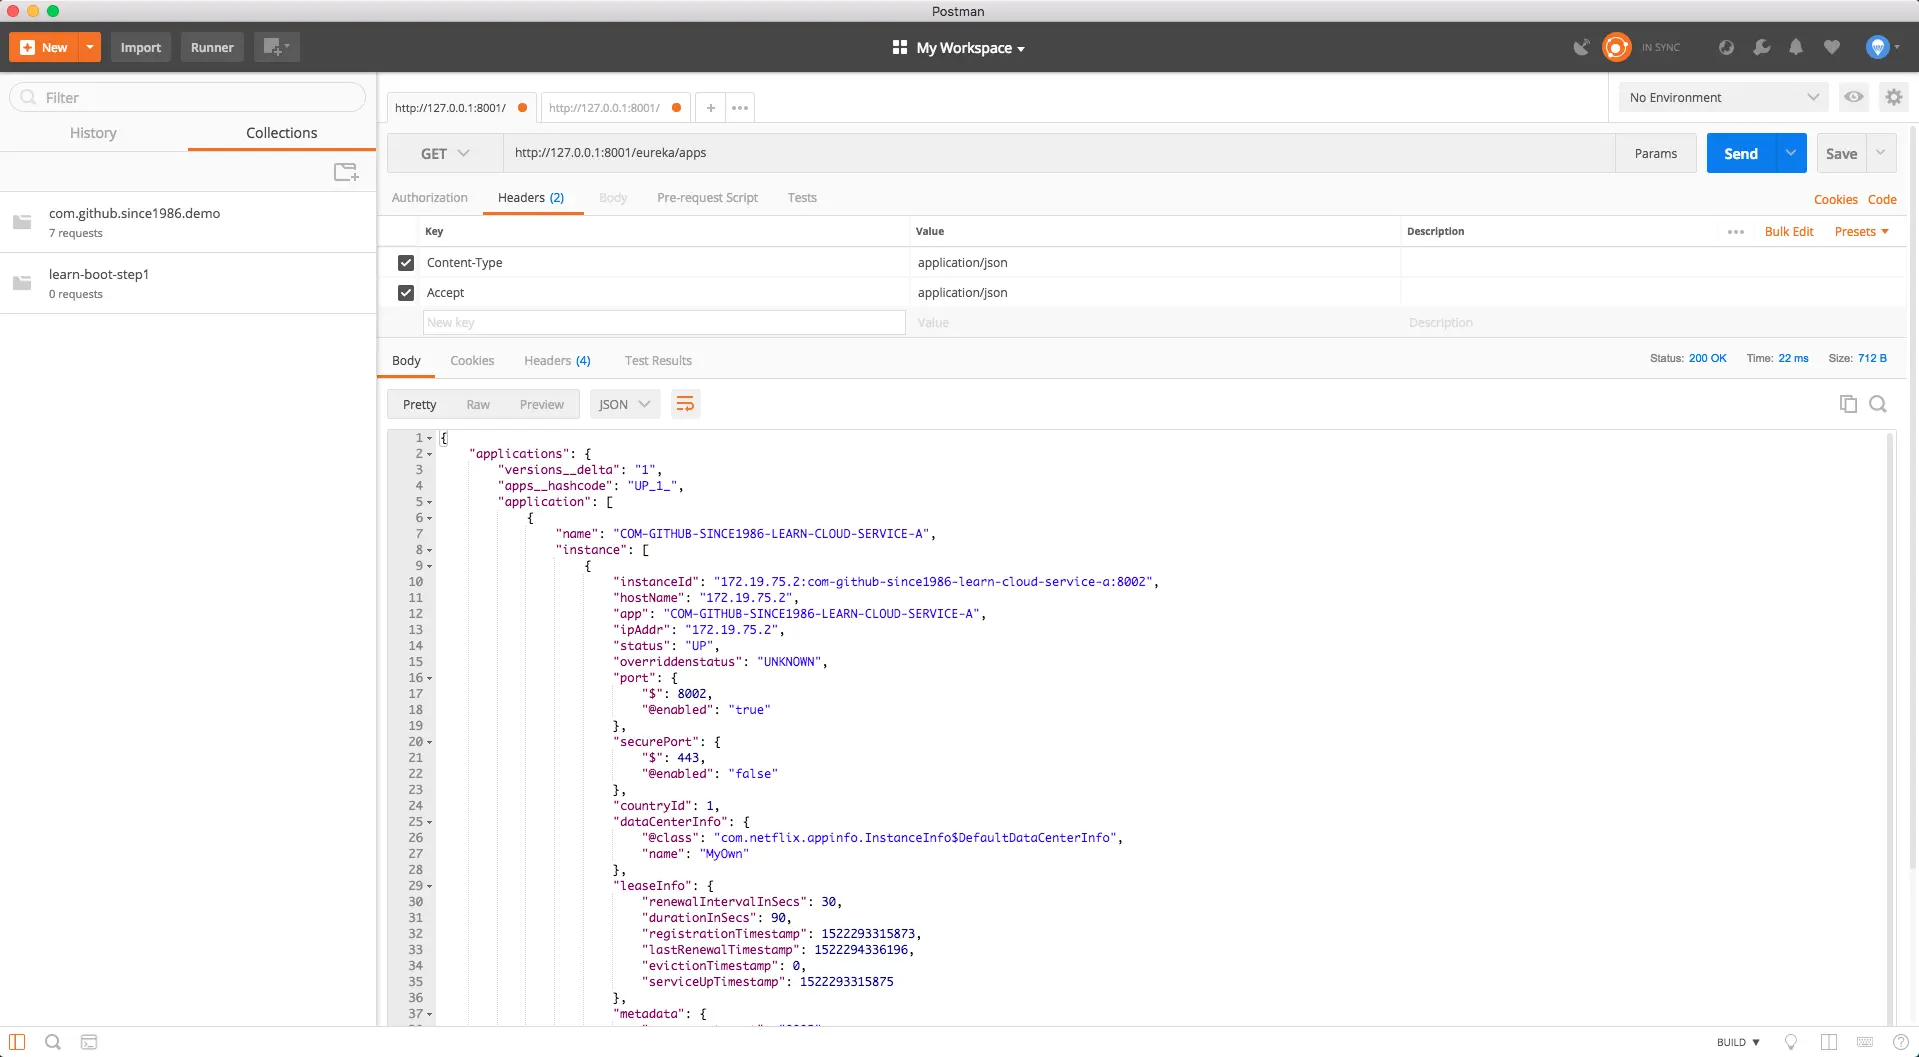Expand the Send button dropdown
The width and height of the screenshot is (1919, 1057).
pos(1791,153)
